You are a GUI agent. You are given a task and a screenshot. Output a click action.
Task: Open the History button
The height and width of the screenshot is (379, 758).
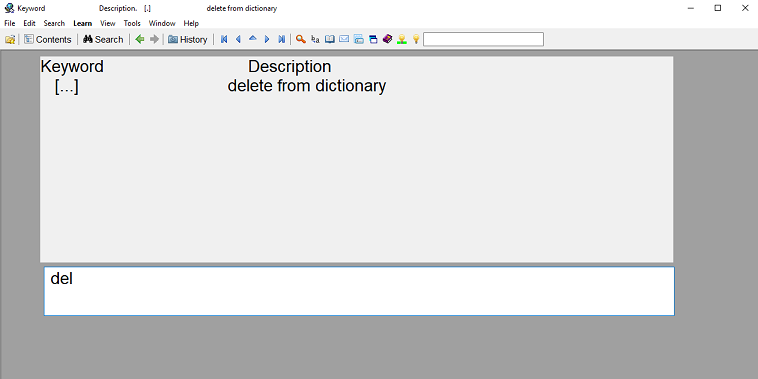[x=188, y=40]
